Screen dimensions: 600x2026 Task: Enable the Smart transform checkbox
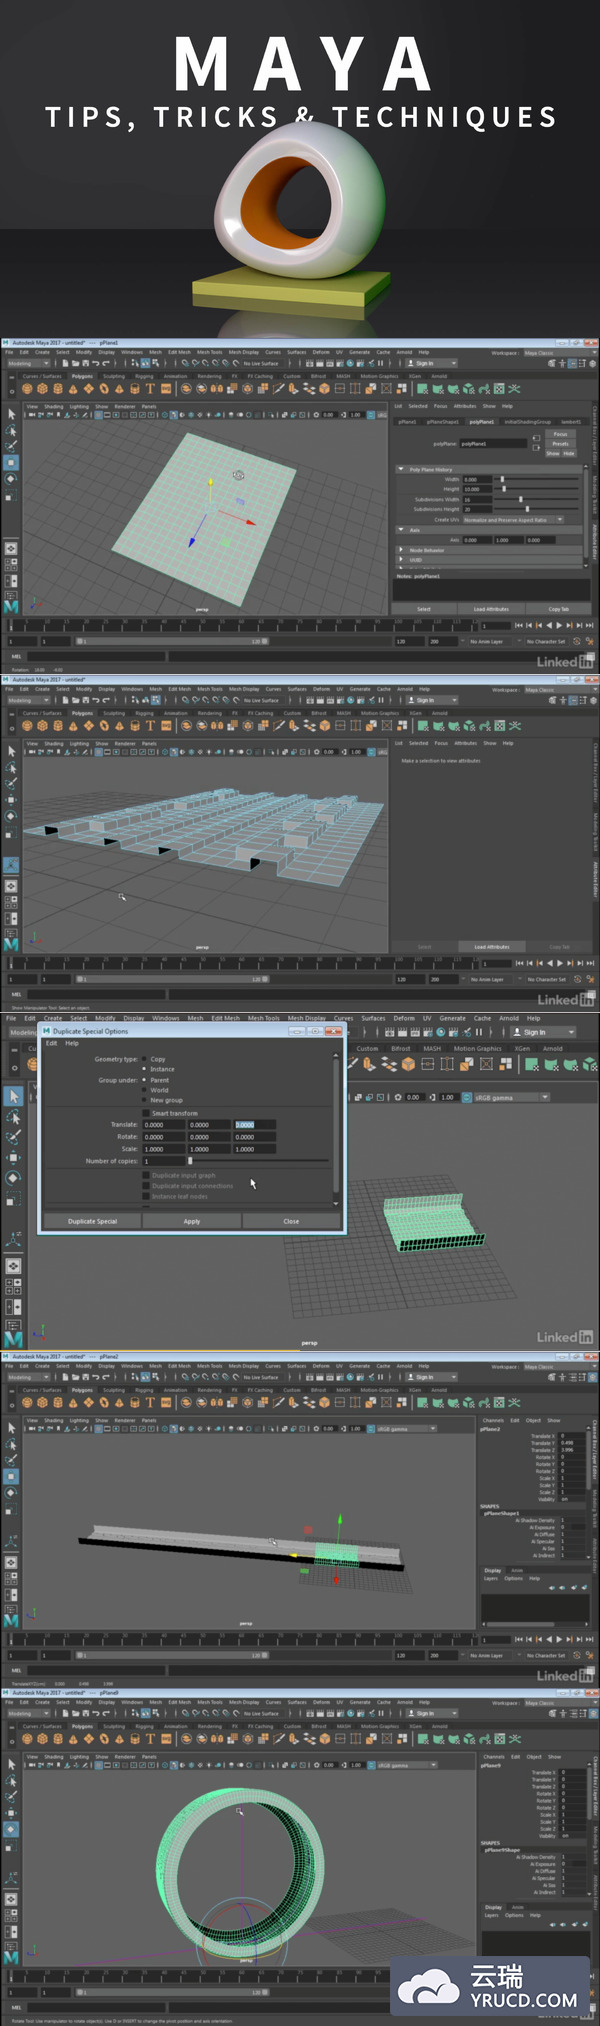coord(146,1113)
